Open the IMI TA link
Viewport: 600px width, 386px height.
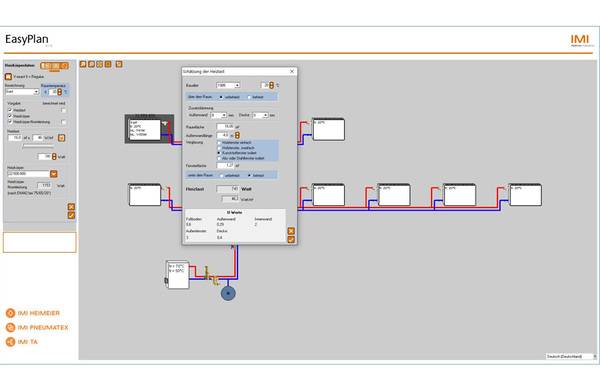[x=22, y=342]
